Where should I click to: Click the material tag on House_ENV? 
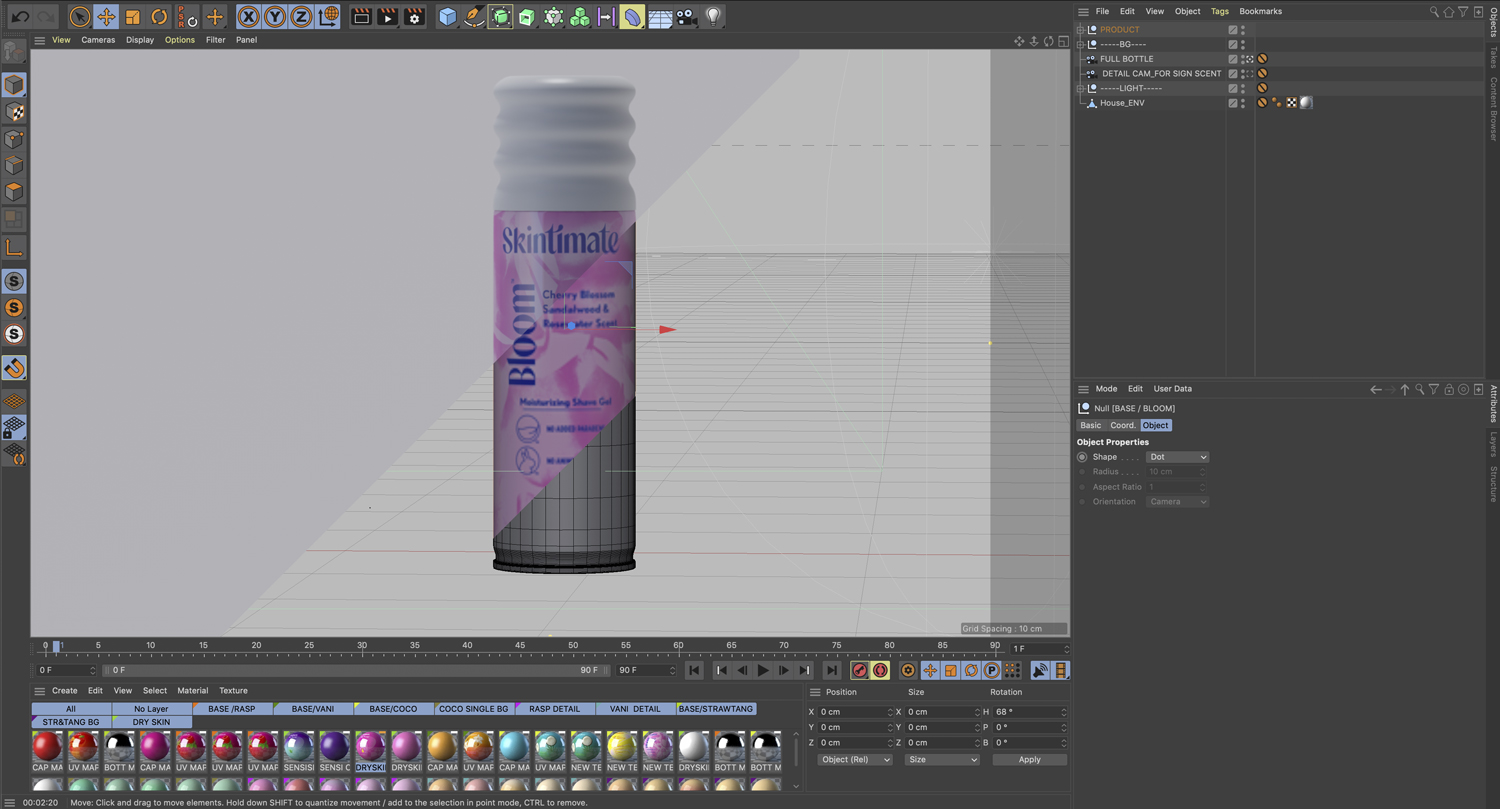point(1306,103)
